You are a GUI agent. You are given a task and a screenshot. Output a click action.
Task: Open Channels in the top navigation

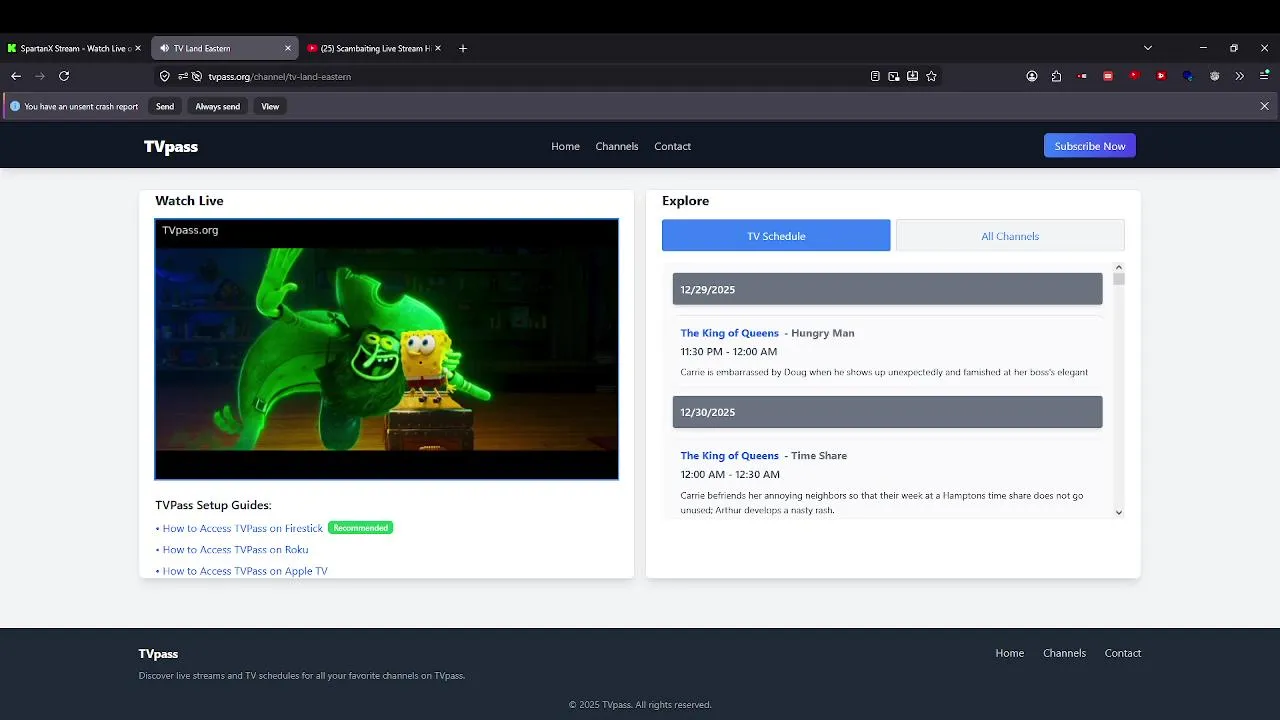(617, 146)
